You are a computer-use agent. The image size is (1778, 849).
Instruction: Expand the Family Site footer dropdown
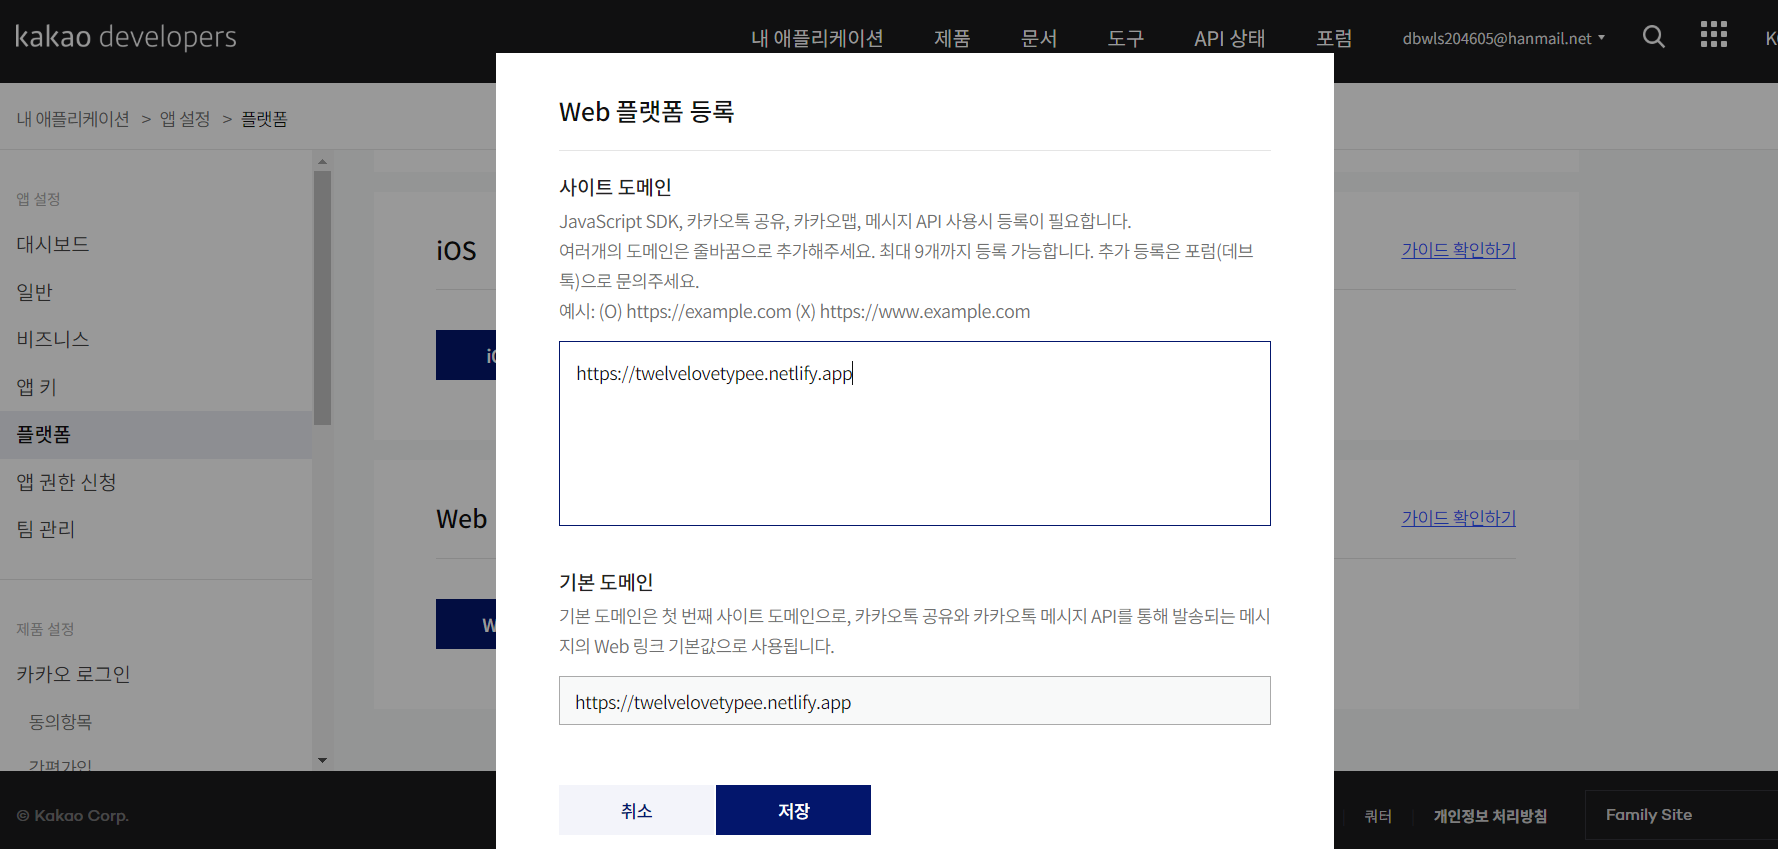[1680, 815]
